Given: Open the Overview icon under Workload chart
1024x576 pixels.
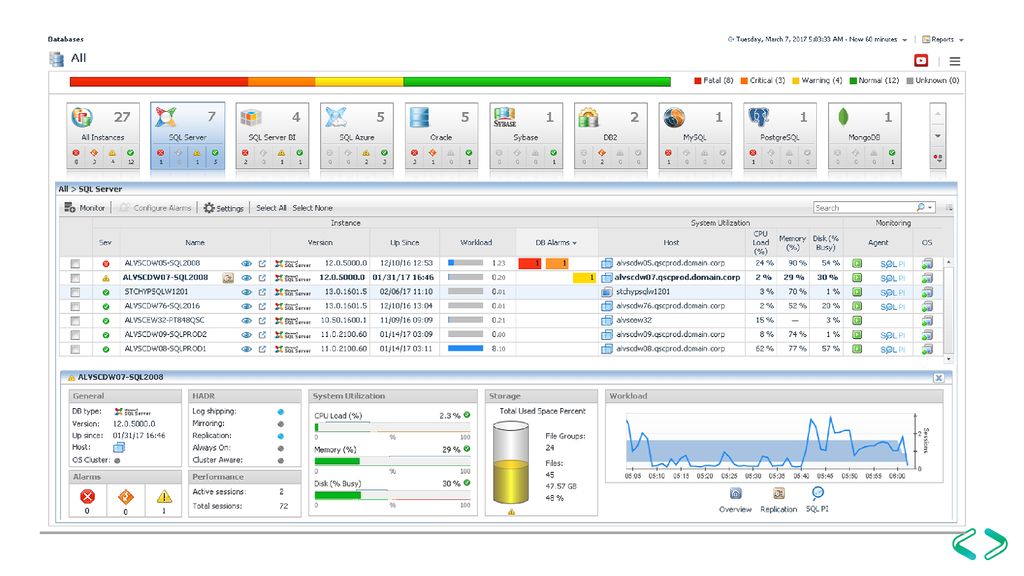Looking at the screenshot, I should [735, 494].
